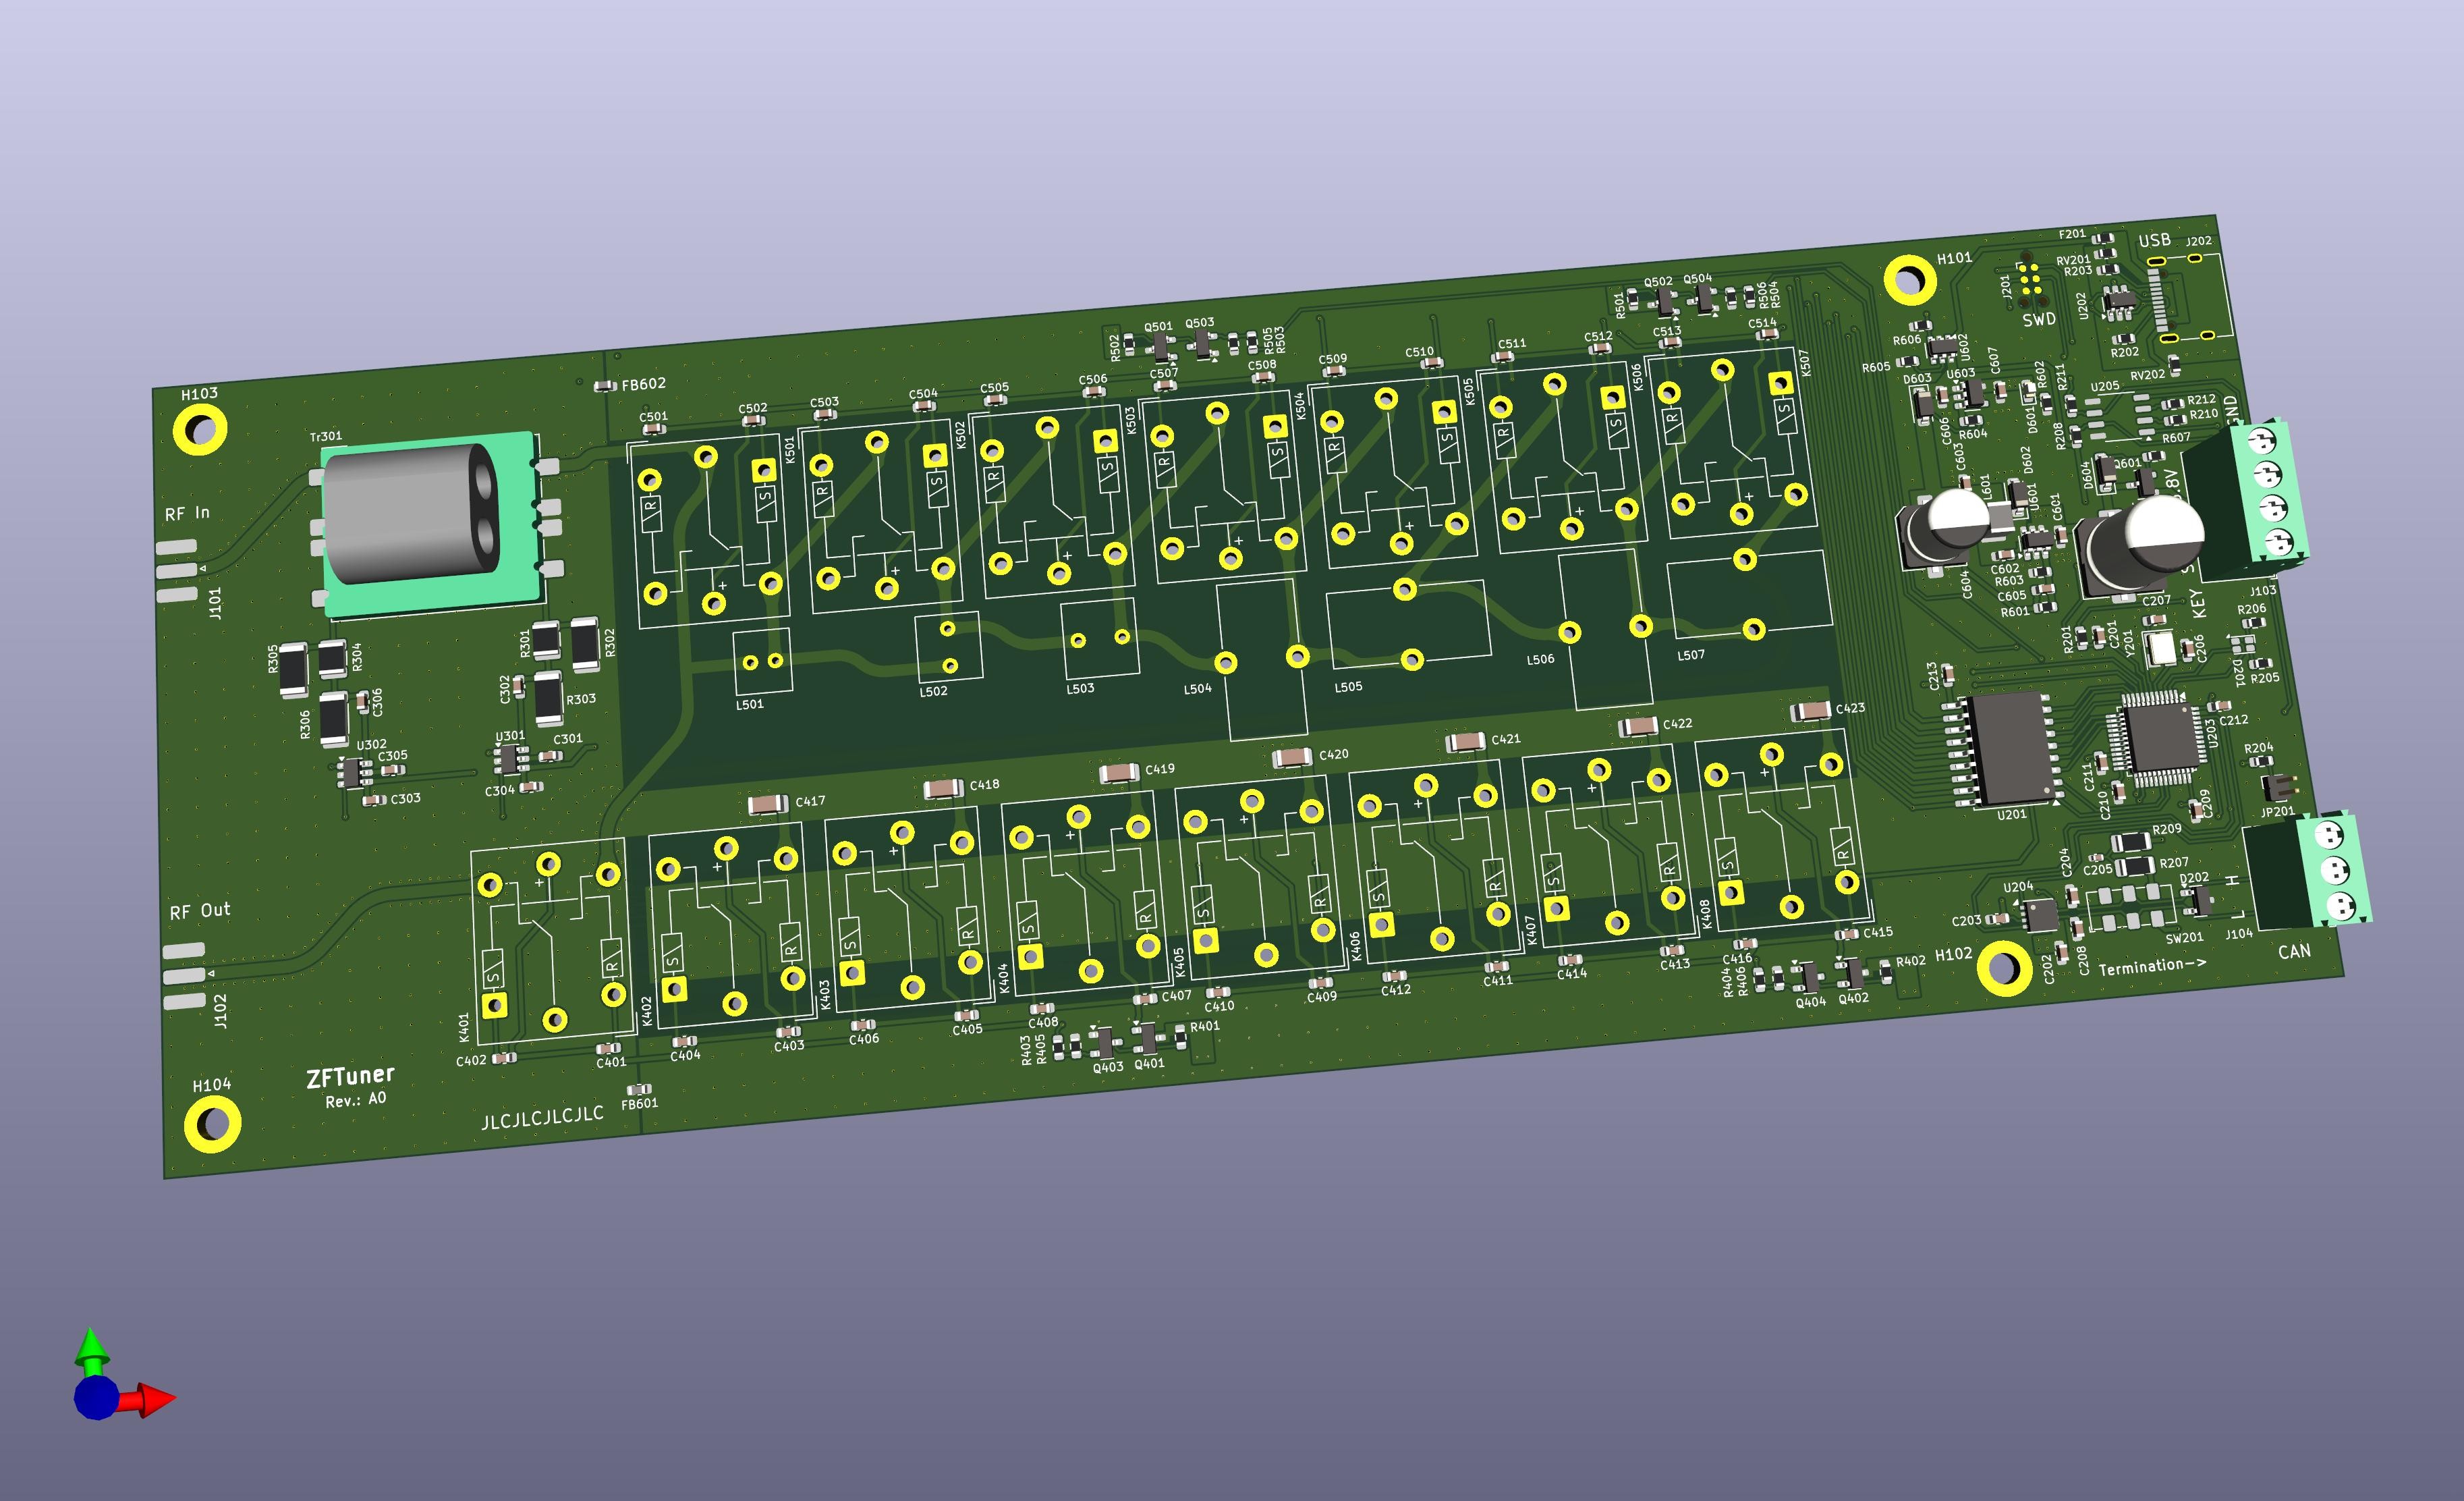This screenshot has width=2464, height=1501.
Task: Click the "C419" capacitor label
Action: pos(1160,769)
